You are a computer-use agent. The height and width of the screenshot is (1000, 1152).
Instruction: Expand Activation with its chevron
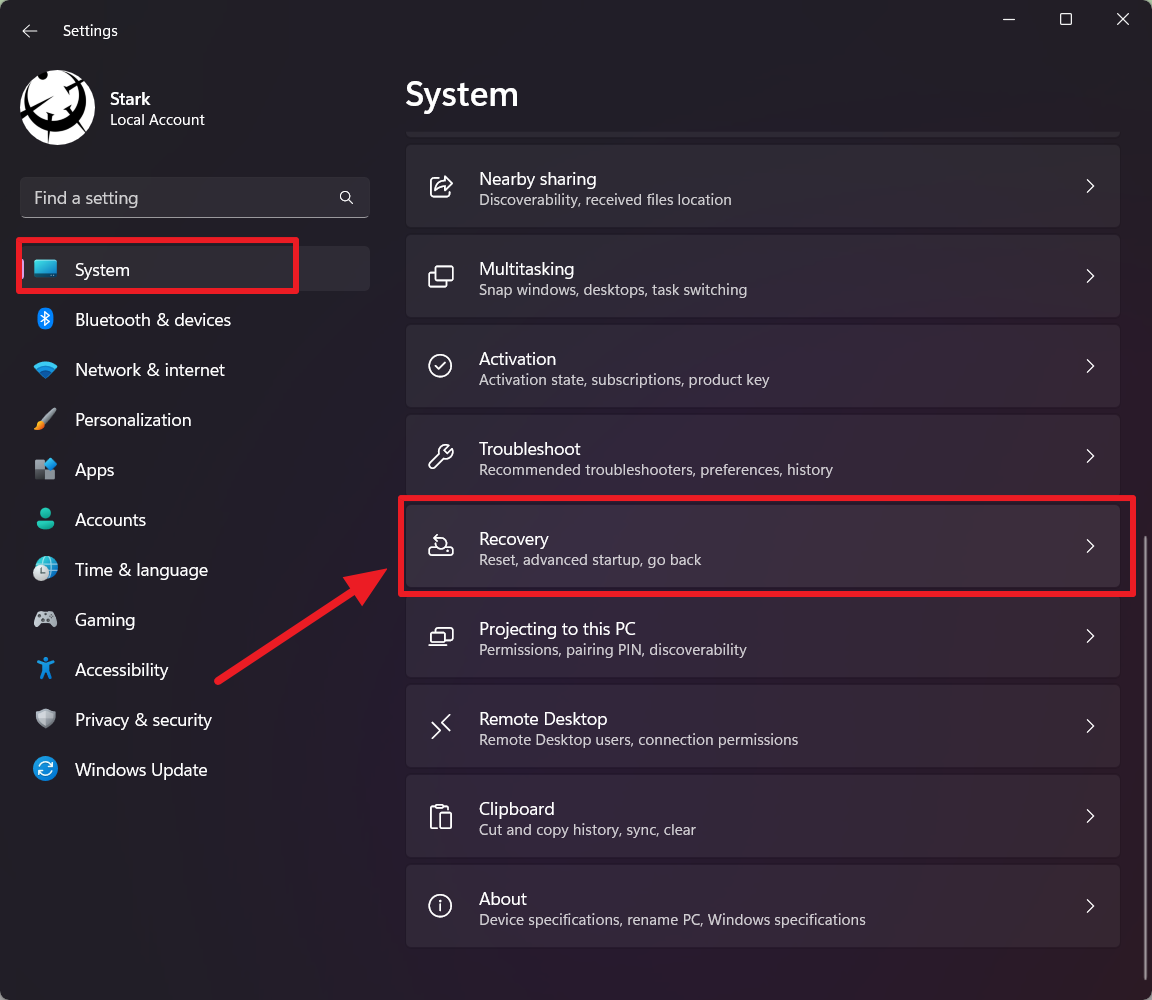1090,366
